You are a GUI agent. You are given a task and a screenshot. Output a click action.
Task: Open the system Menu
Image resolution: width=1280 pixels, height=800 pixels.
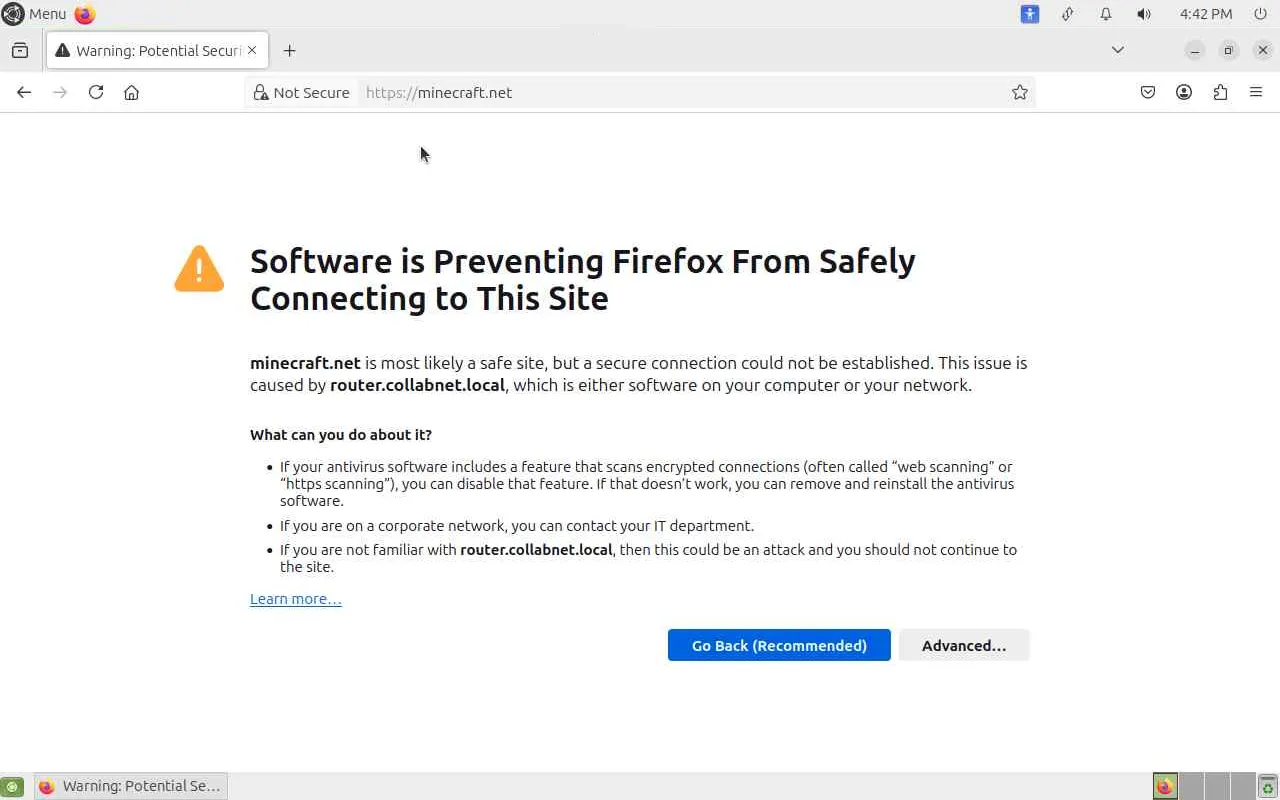click(x=35, y=14)
